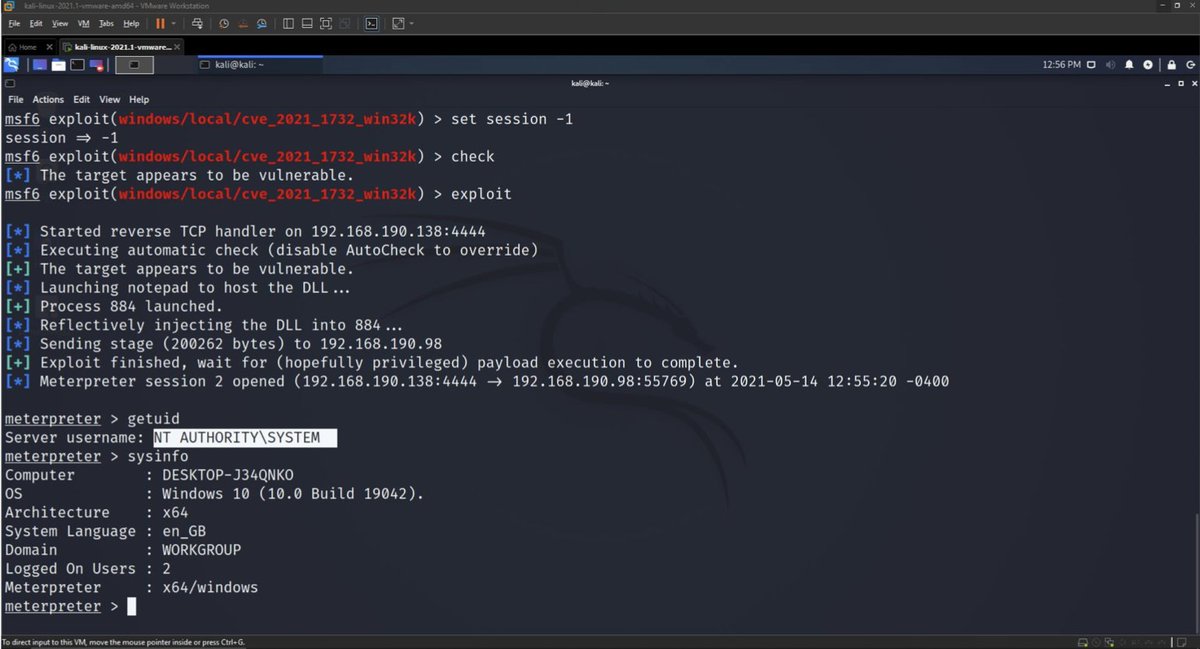
Task: Open the VMware VM menu
Action: [83, 23]
